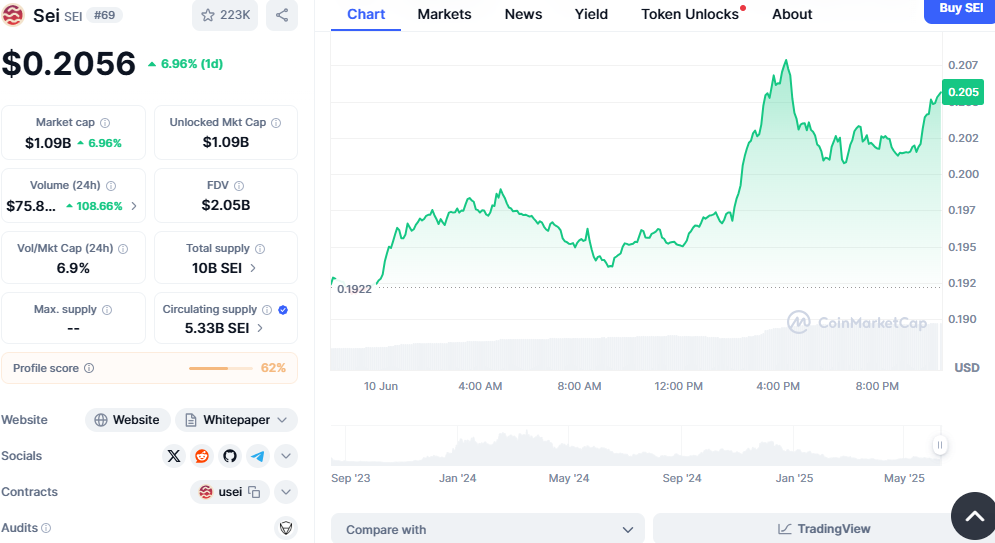The image size is (995, 543).
Task: Expand more socials dropdown arrow
Action: (x=286, y=456)
